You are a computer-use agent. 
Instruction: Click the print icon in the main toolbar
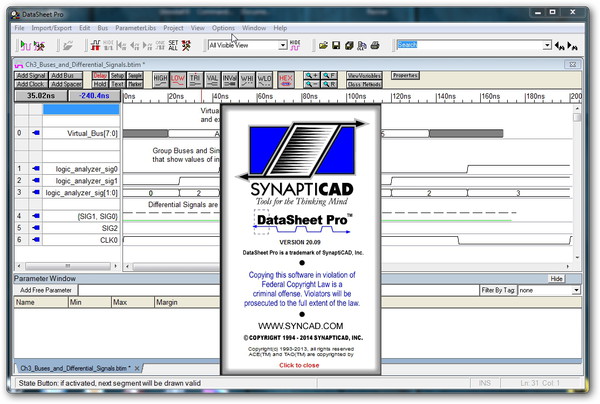tap(375, 46)
